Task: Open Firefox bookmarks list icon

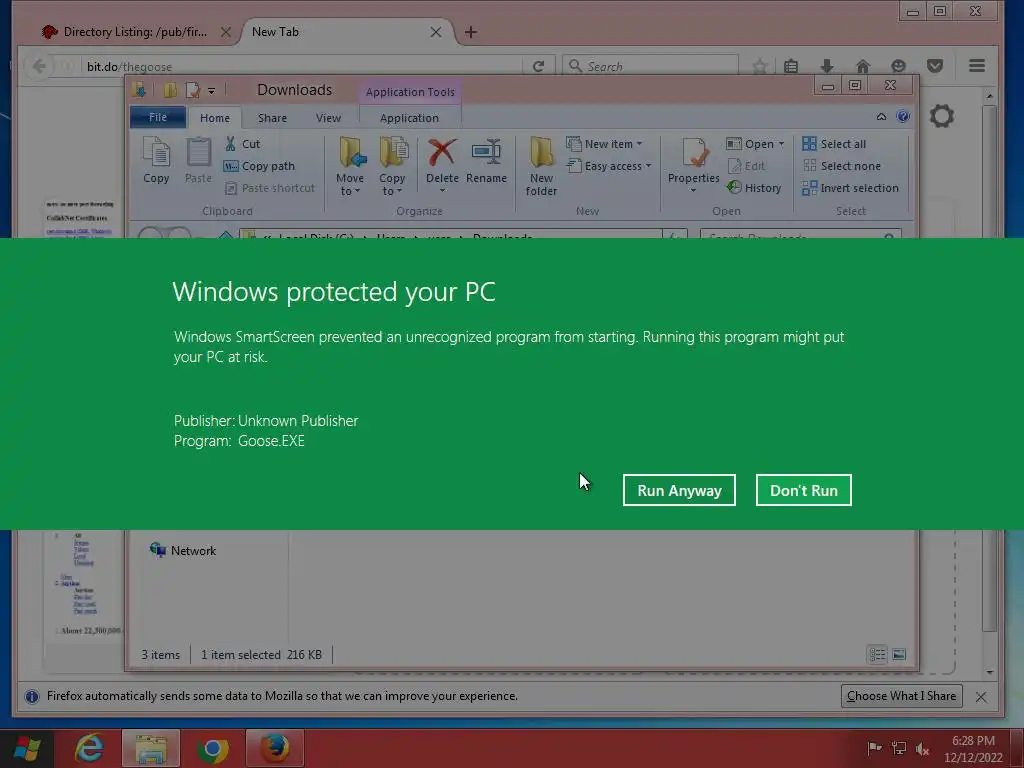Action: (791, 66)
